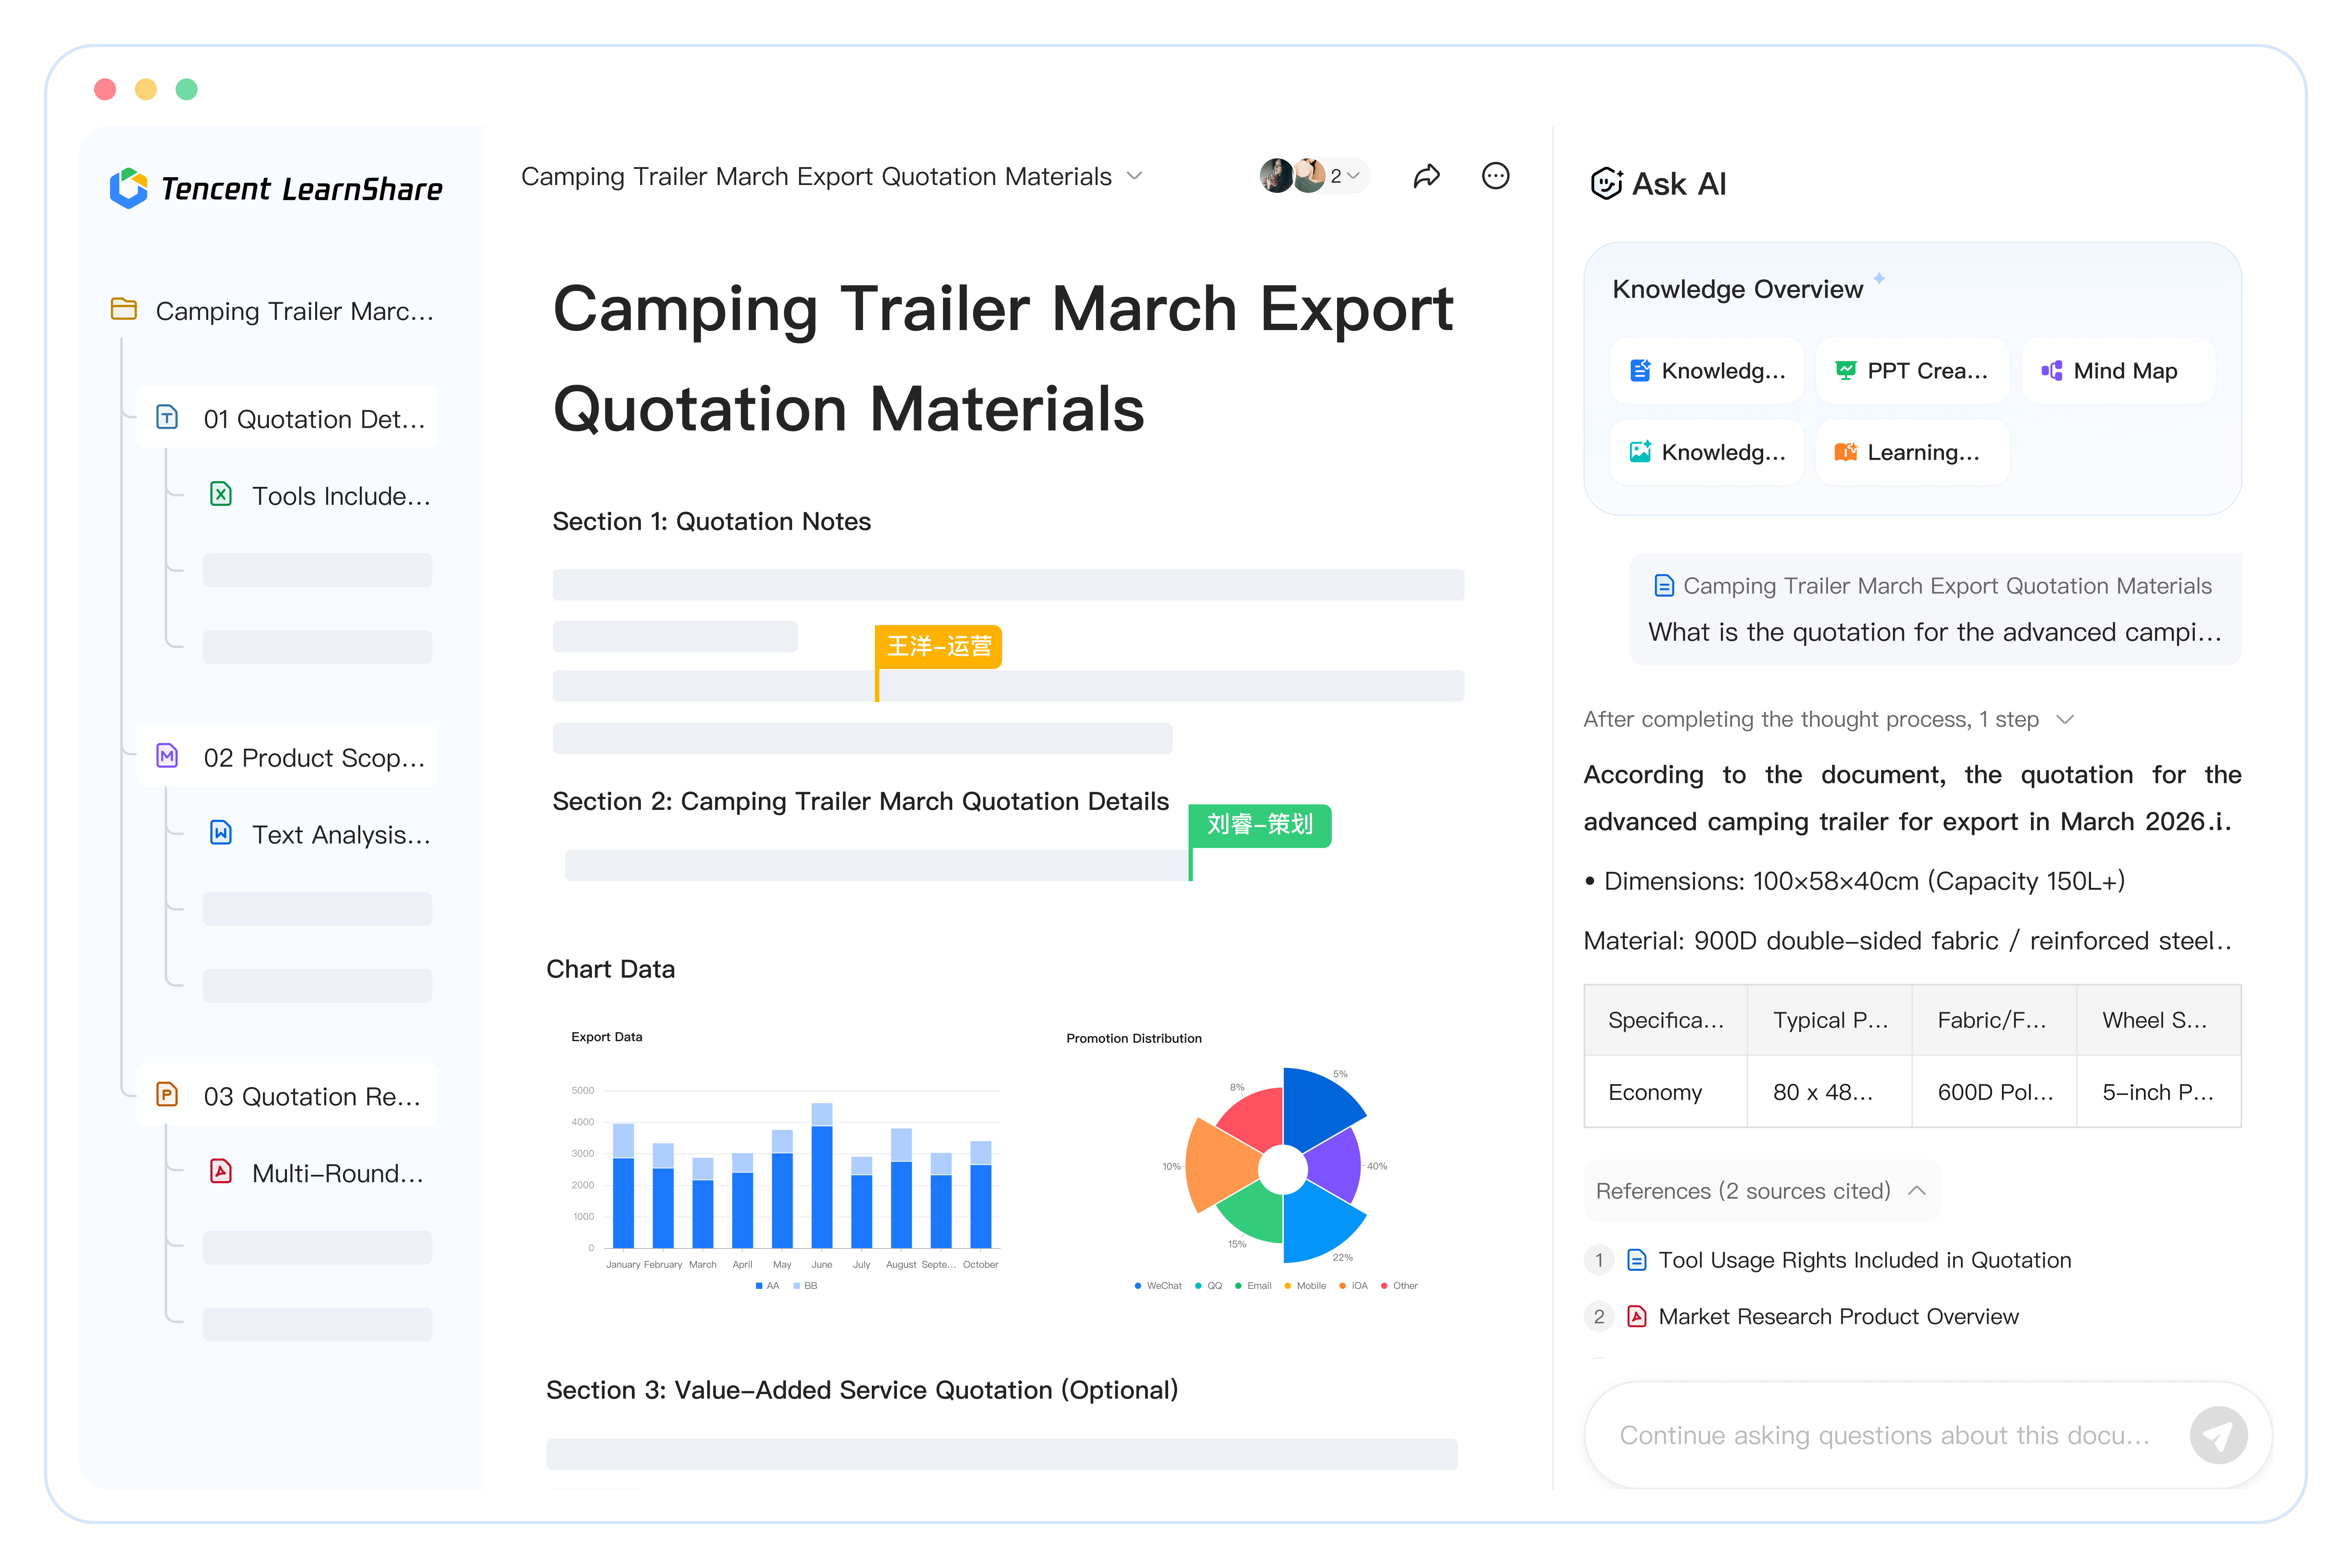Expand the collaborators count dropdown

(x=1354, y=176)
